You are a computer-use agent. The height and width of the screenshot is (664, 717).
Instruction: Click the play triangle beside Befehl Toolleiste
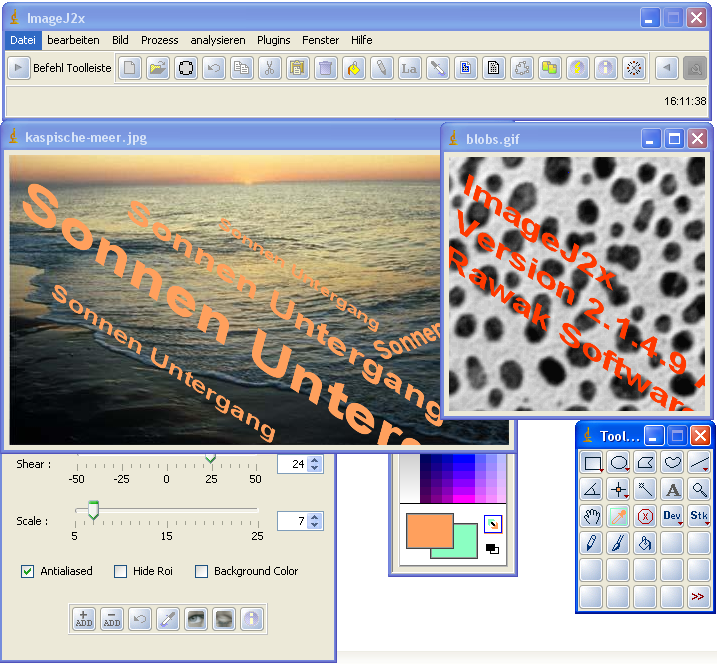(x=18, y=69)
